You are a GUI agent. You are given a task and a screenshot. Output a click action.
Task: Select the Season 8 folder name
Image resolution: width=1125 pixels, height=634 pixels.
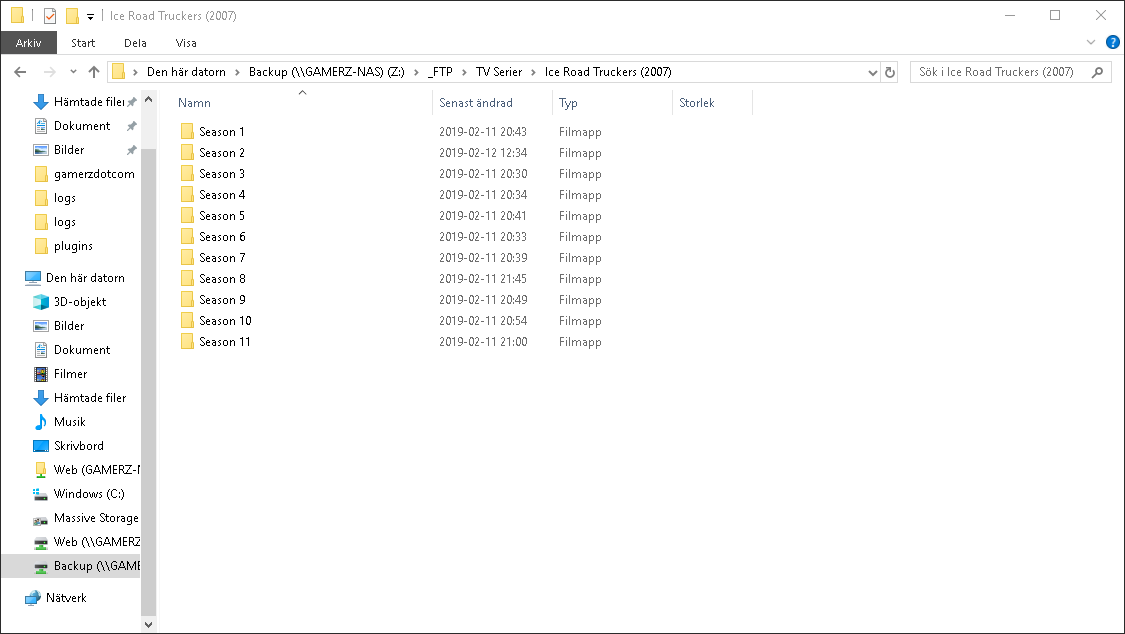[x=222, y=278]
